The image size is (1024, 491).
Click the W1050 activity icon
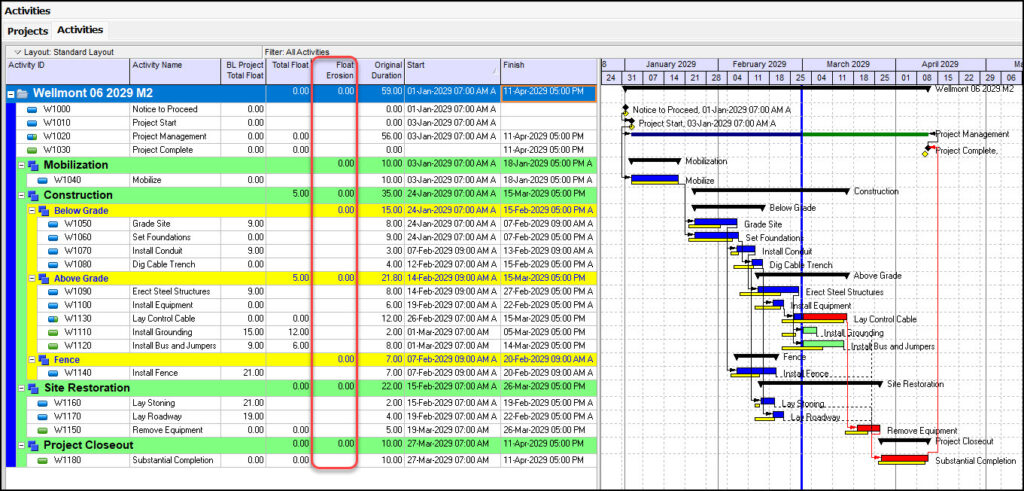(53, 224)
